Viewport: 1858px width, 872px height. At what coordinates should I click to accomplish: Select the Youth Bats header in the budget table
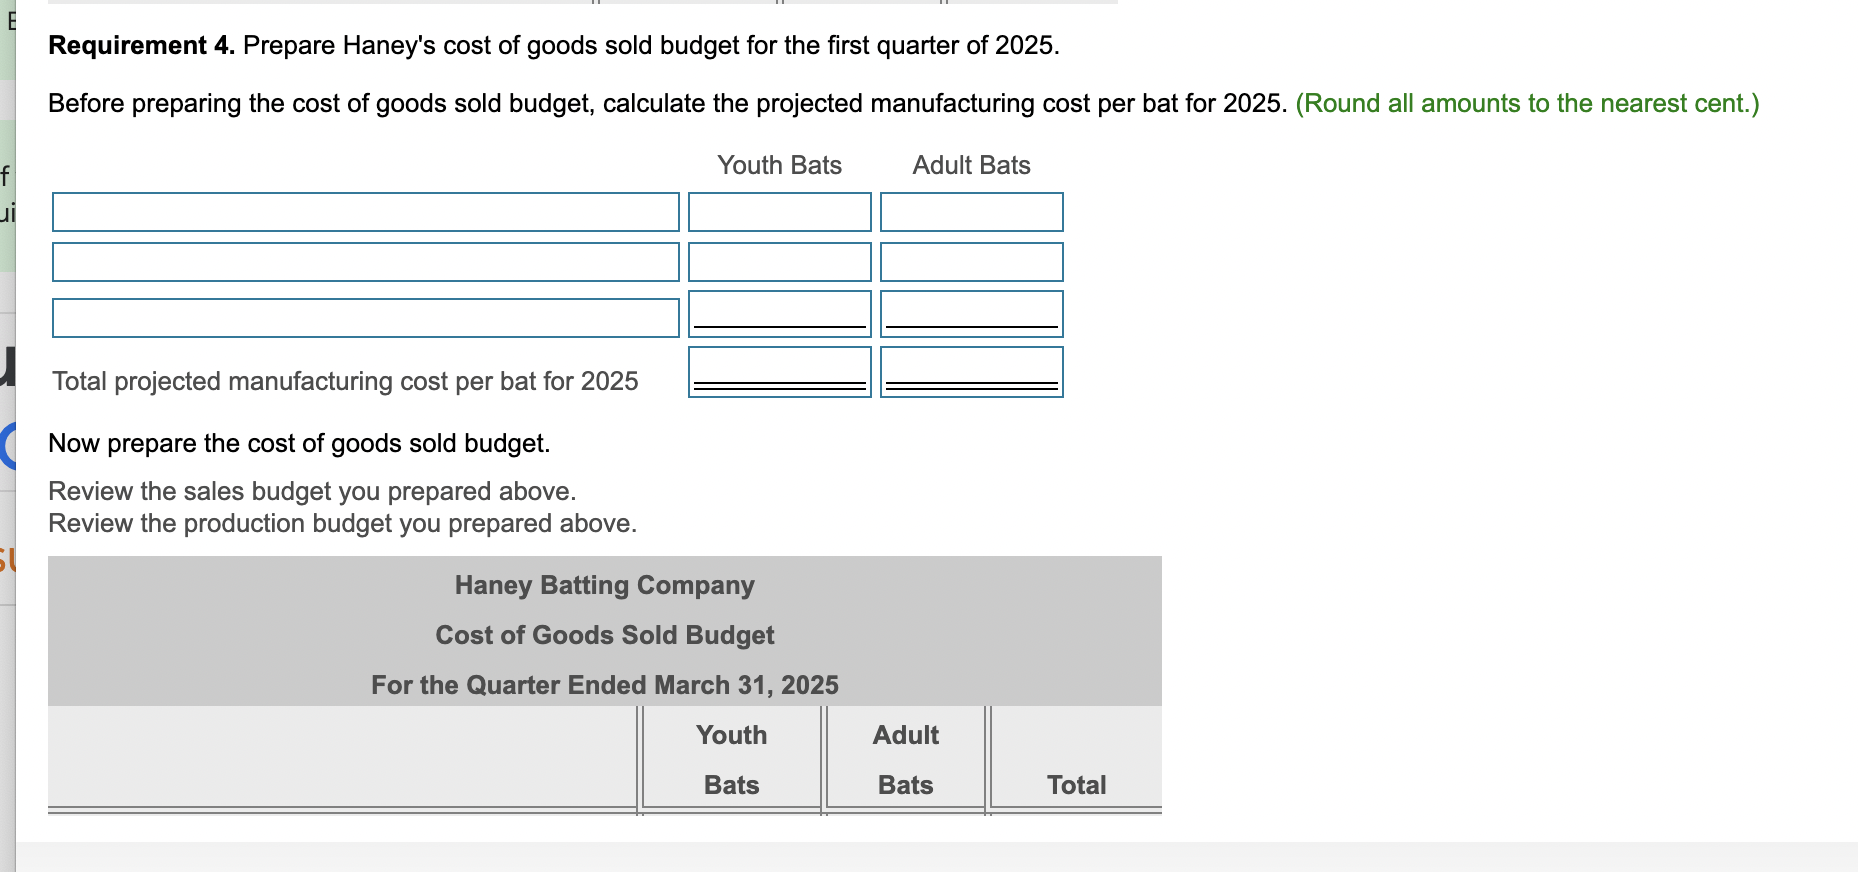click(x=730, y=760)
